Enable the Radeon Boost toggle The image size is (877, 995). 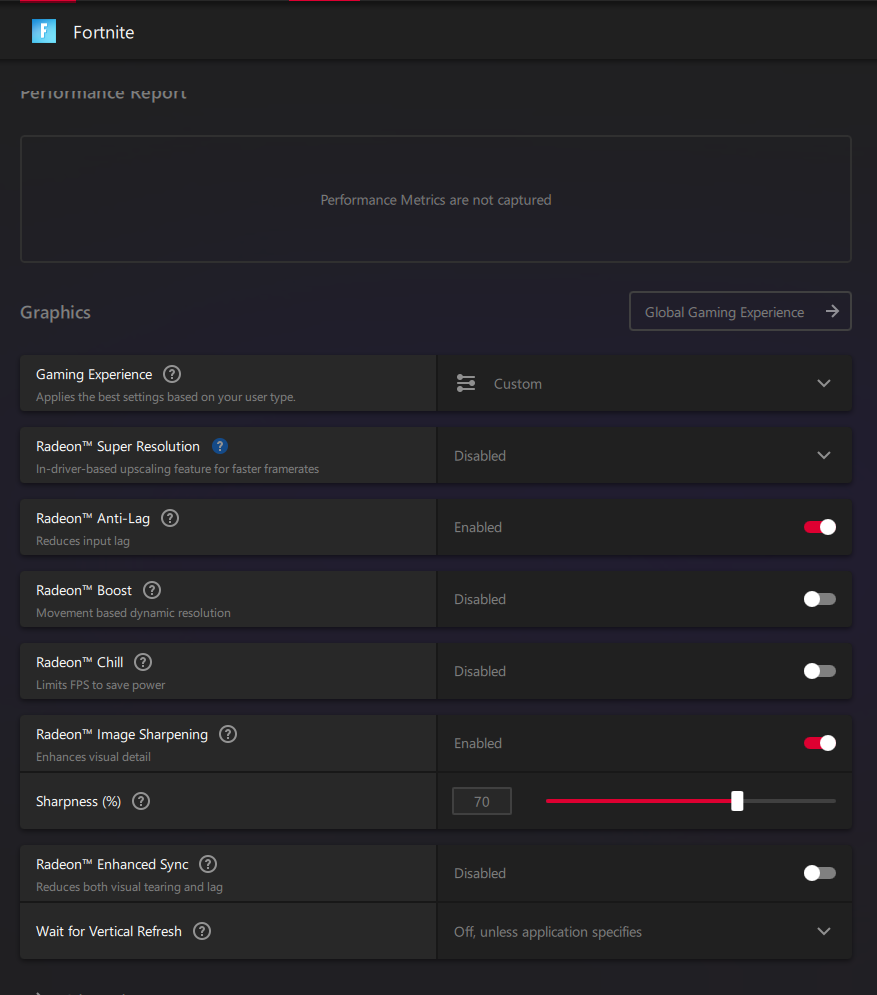(x=819, y=599)
